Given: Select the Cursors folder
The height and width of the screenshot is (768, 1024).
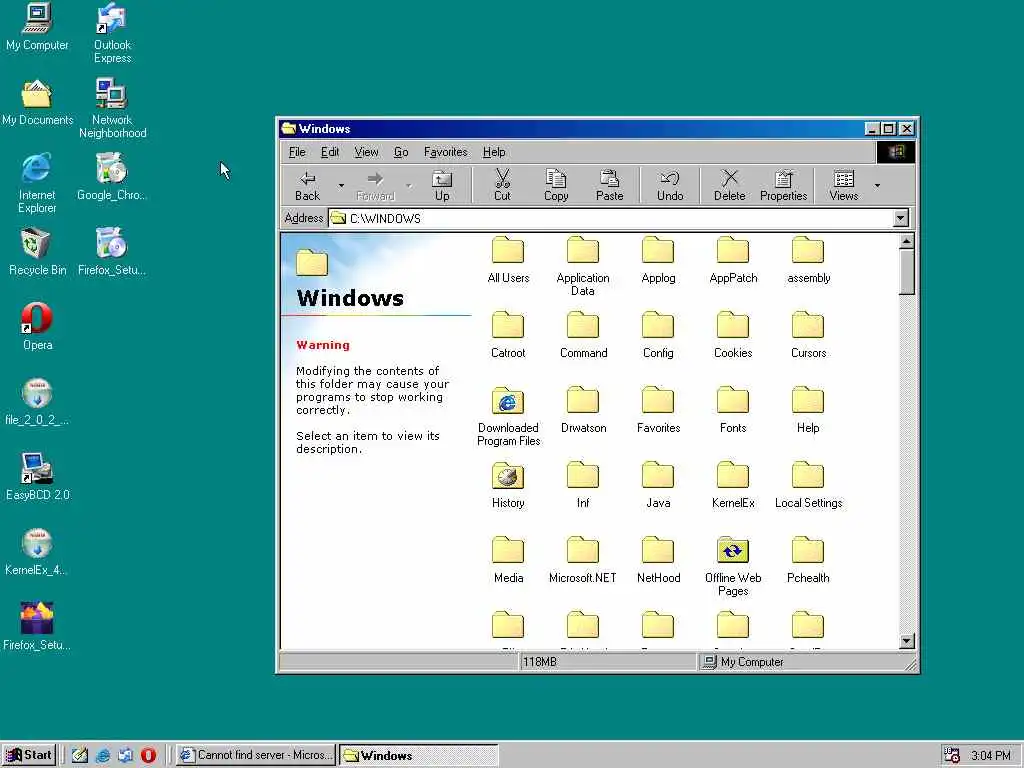Looking at the screenshot, I should point(808,335).
